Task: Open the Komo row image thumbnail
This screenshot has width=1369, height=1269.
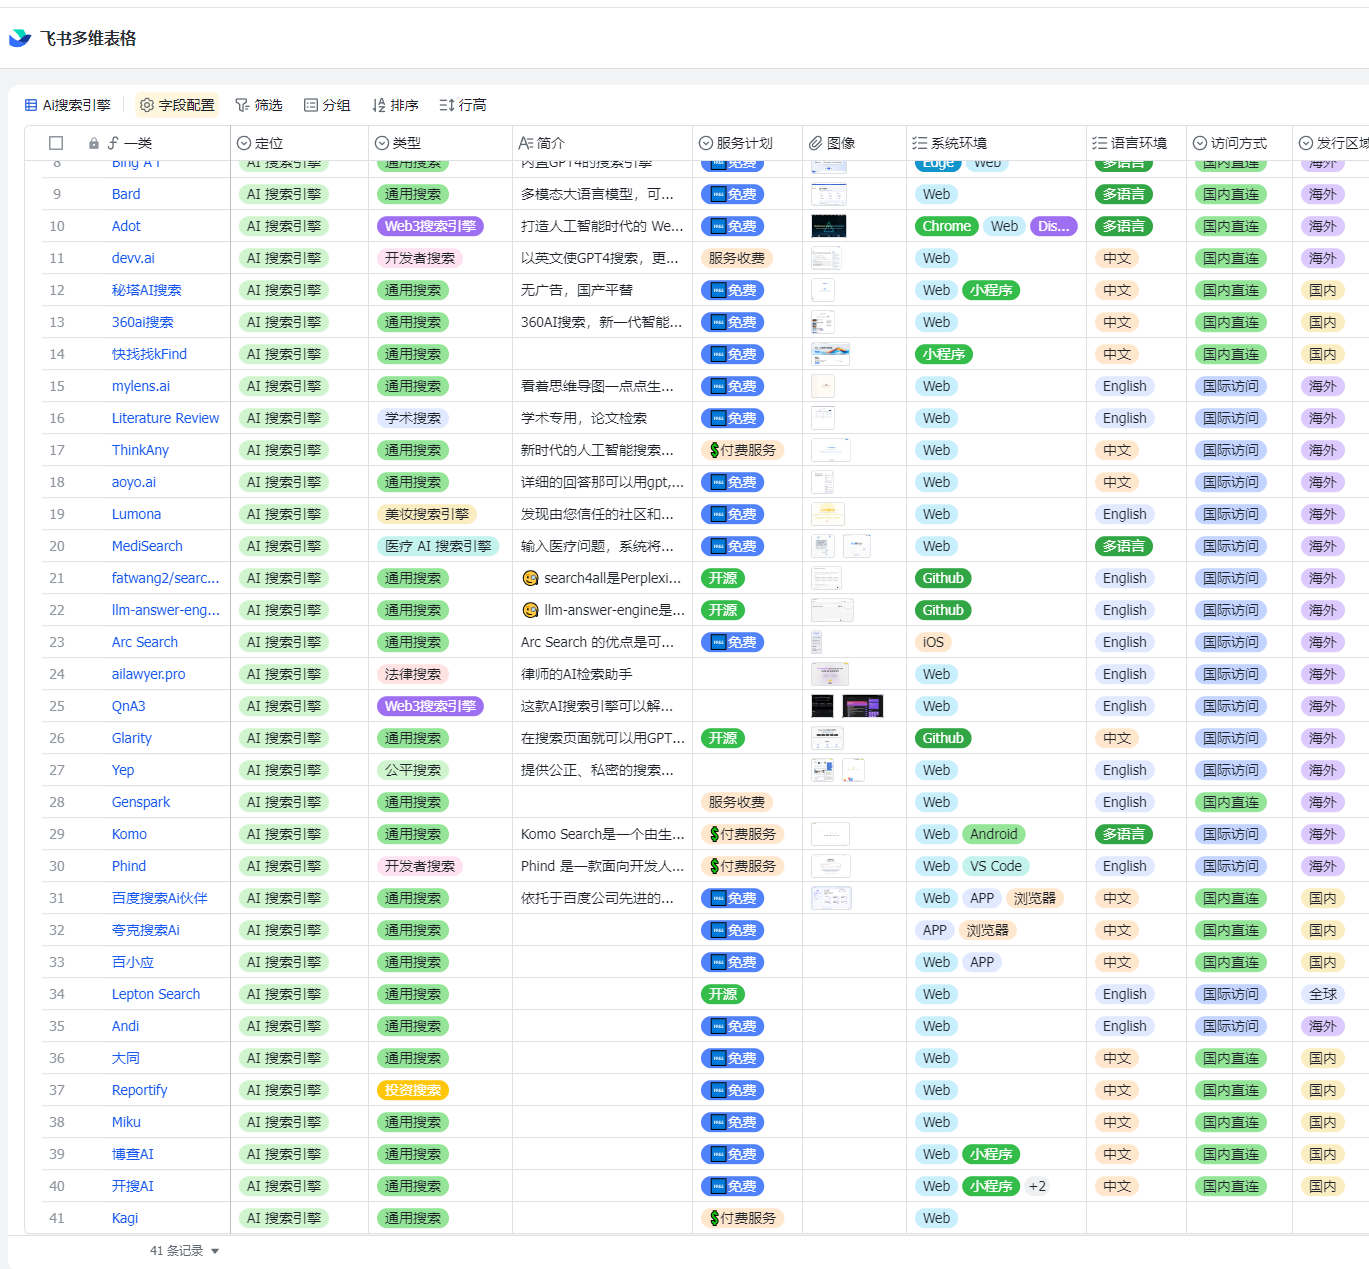Action: click(830, 834)
